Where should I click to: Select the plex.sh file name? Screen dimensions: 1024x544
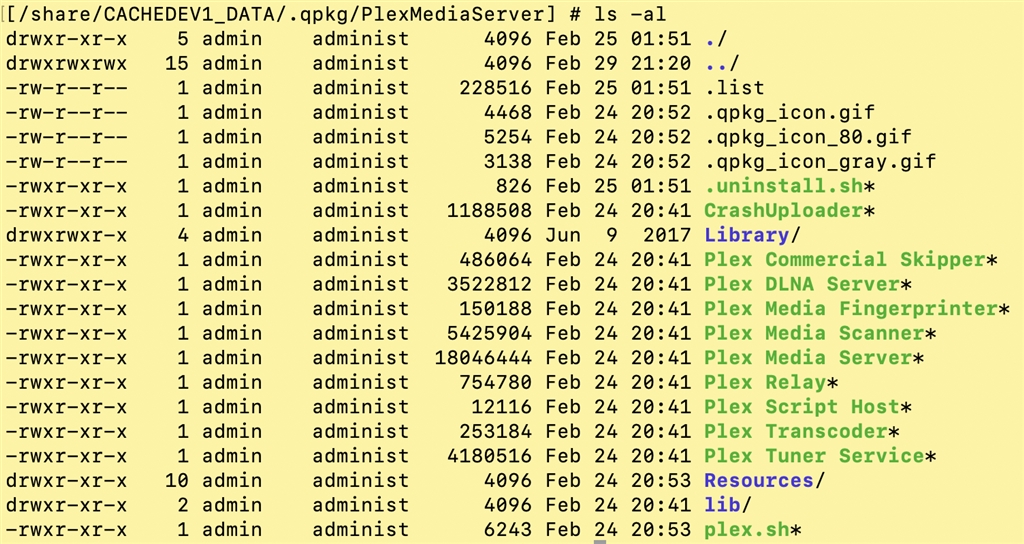747,530
